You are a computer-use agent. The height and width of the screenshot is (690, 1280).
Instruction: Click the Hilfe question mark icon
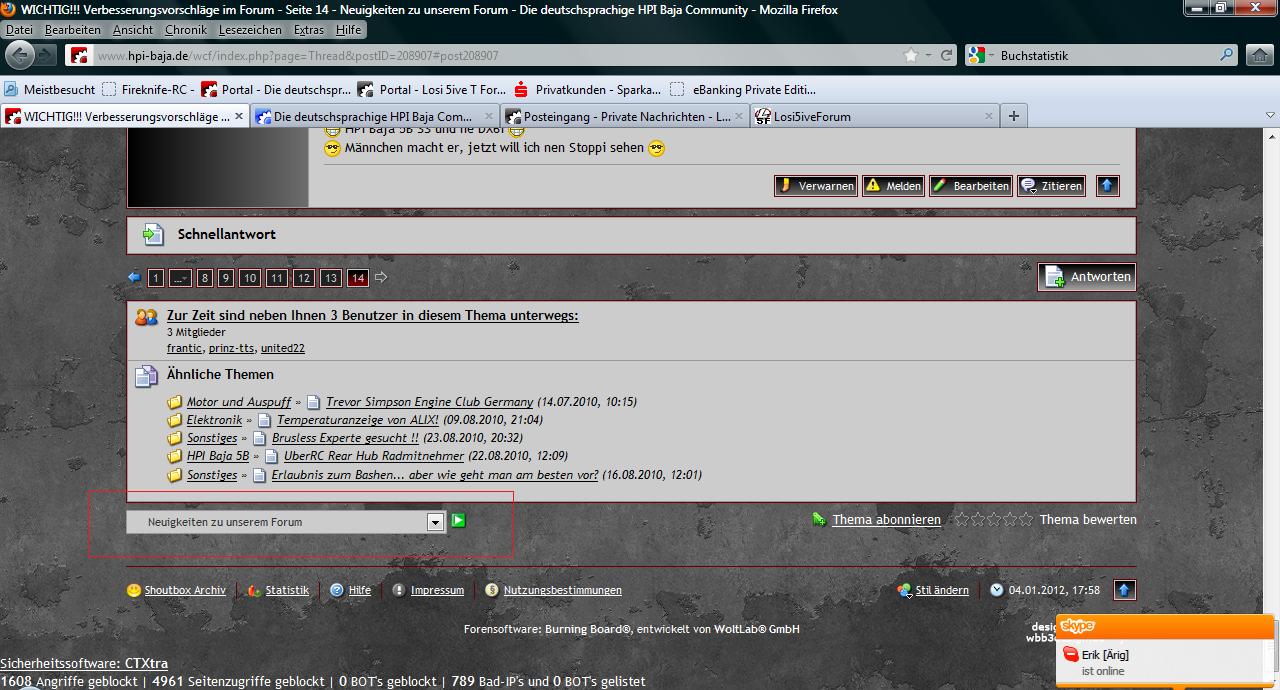click(337, 590)
